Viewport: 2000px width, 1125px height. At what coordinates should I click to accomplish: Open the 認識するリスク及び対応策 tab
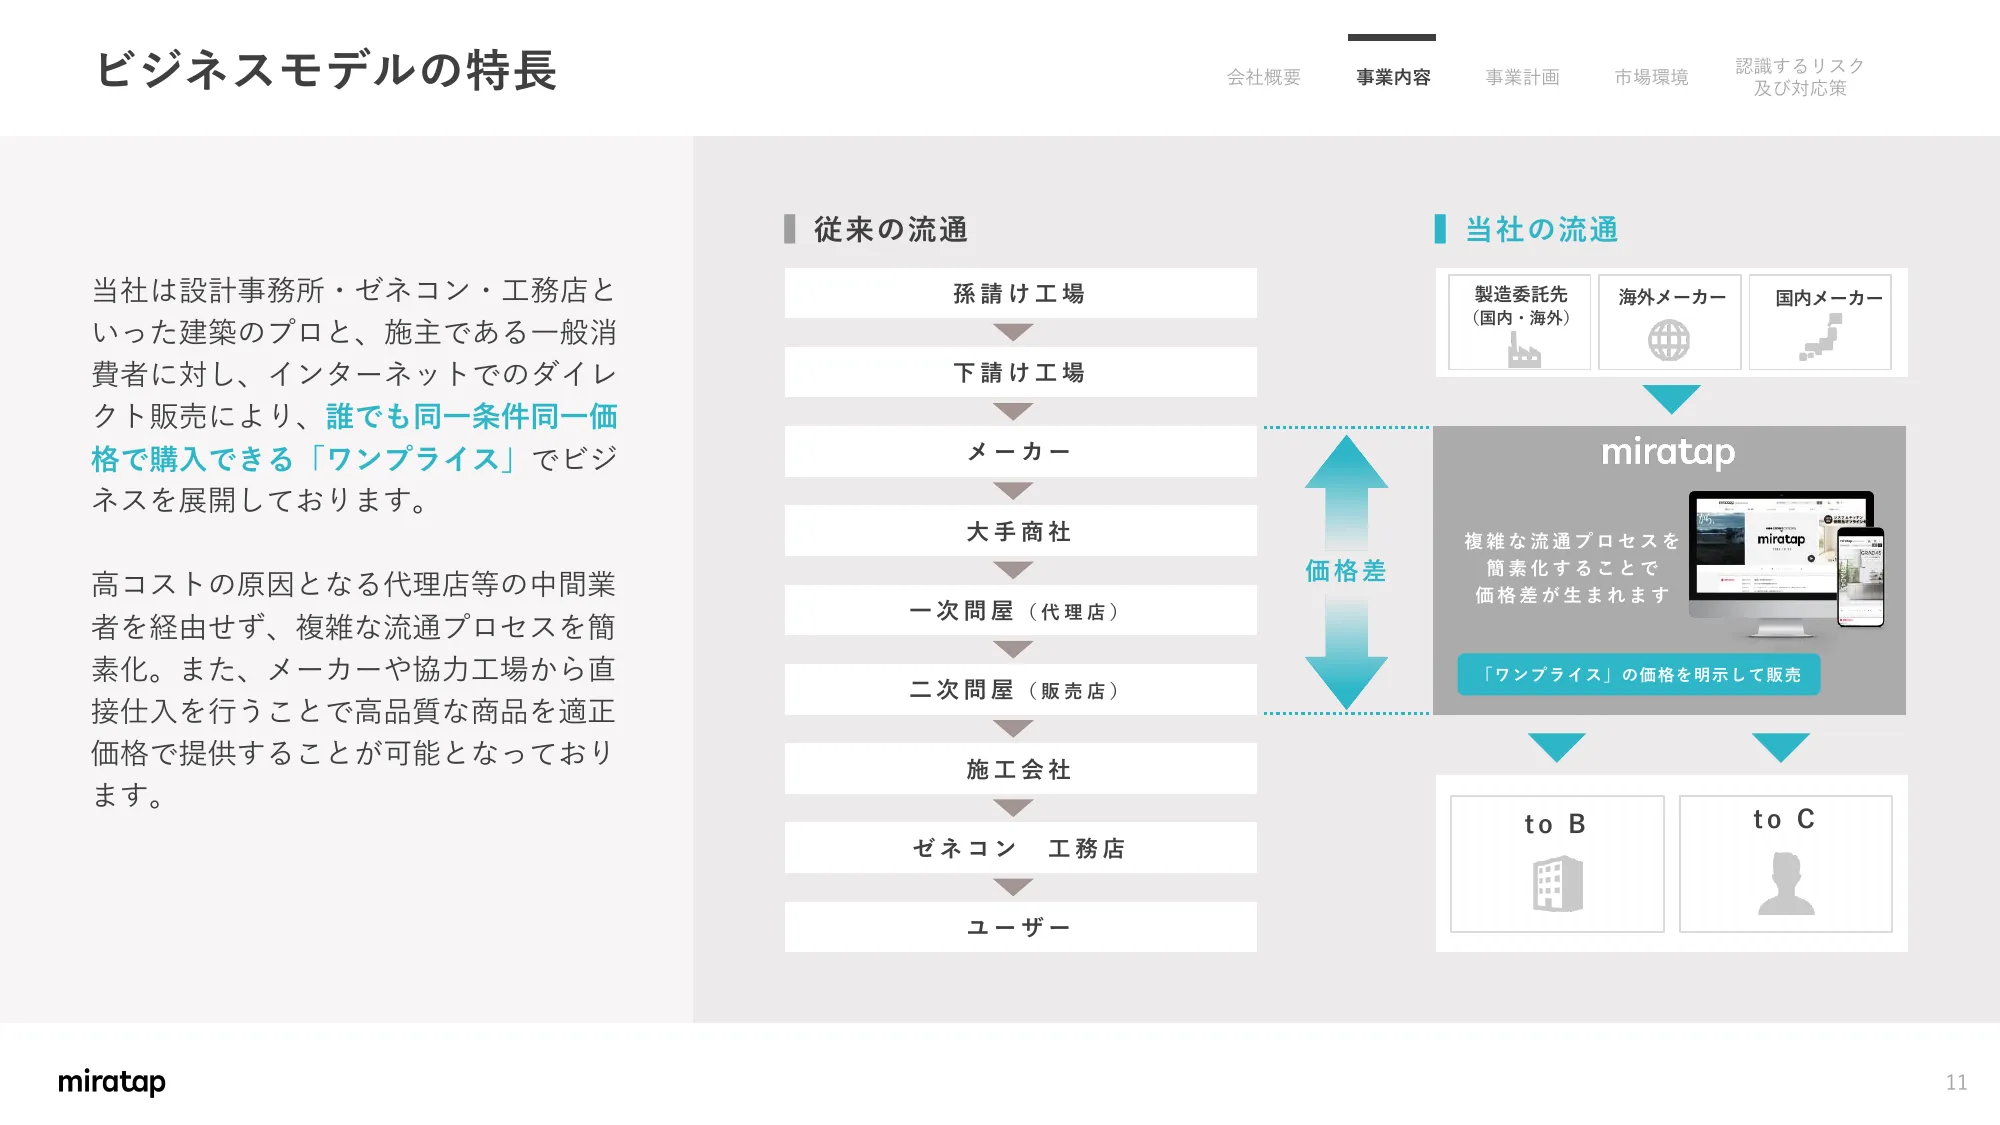coord(1800,77)
